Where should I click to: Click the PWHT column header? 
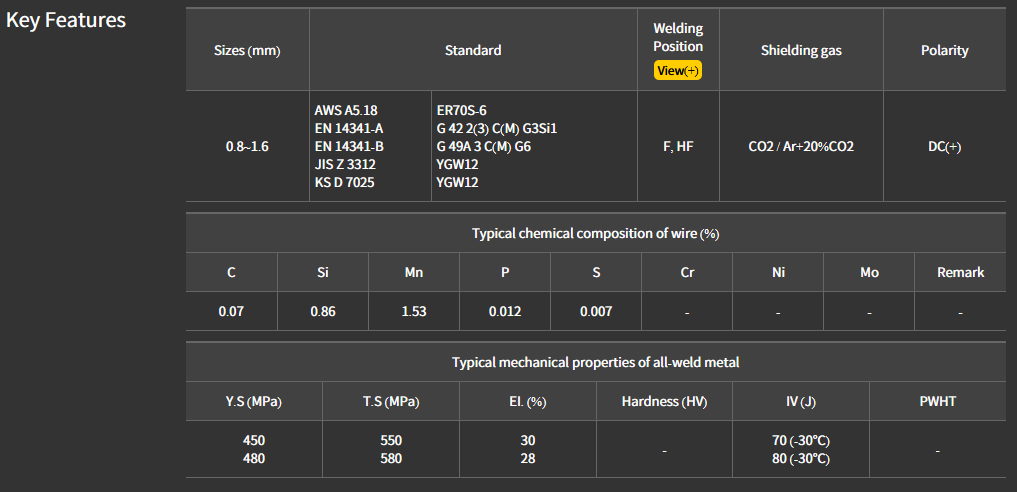937,401
